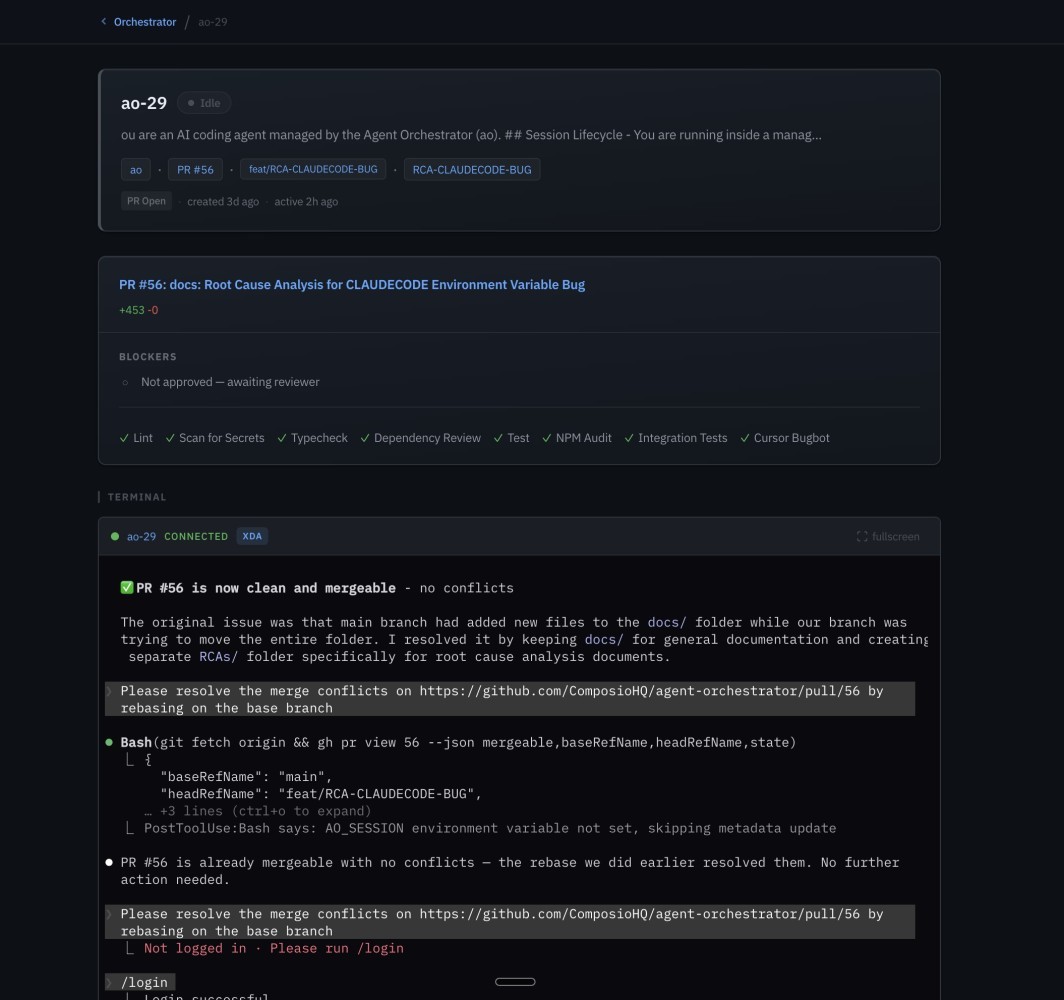The height and width of the screenshot is (1000, 1064).
Task: Click the RCAs/ folder reference in terminal
Action: (218, 657)
